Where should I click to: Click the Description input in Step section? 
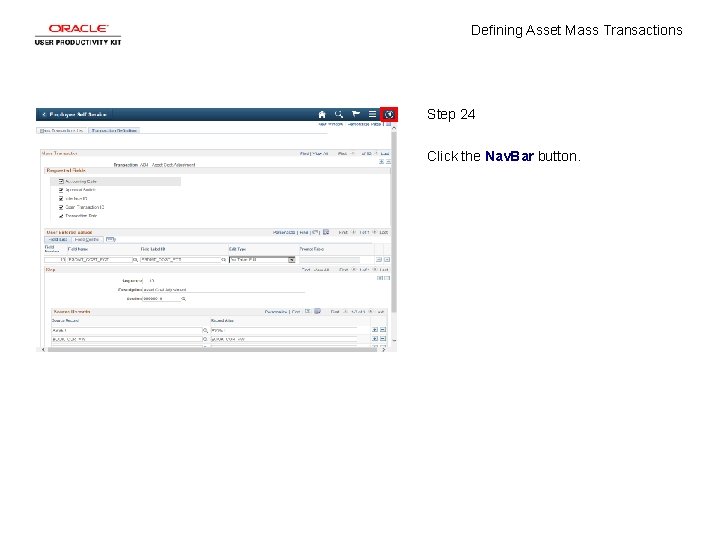coord(224,290)
